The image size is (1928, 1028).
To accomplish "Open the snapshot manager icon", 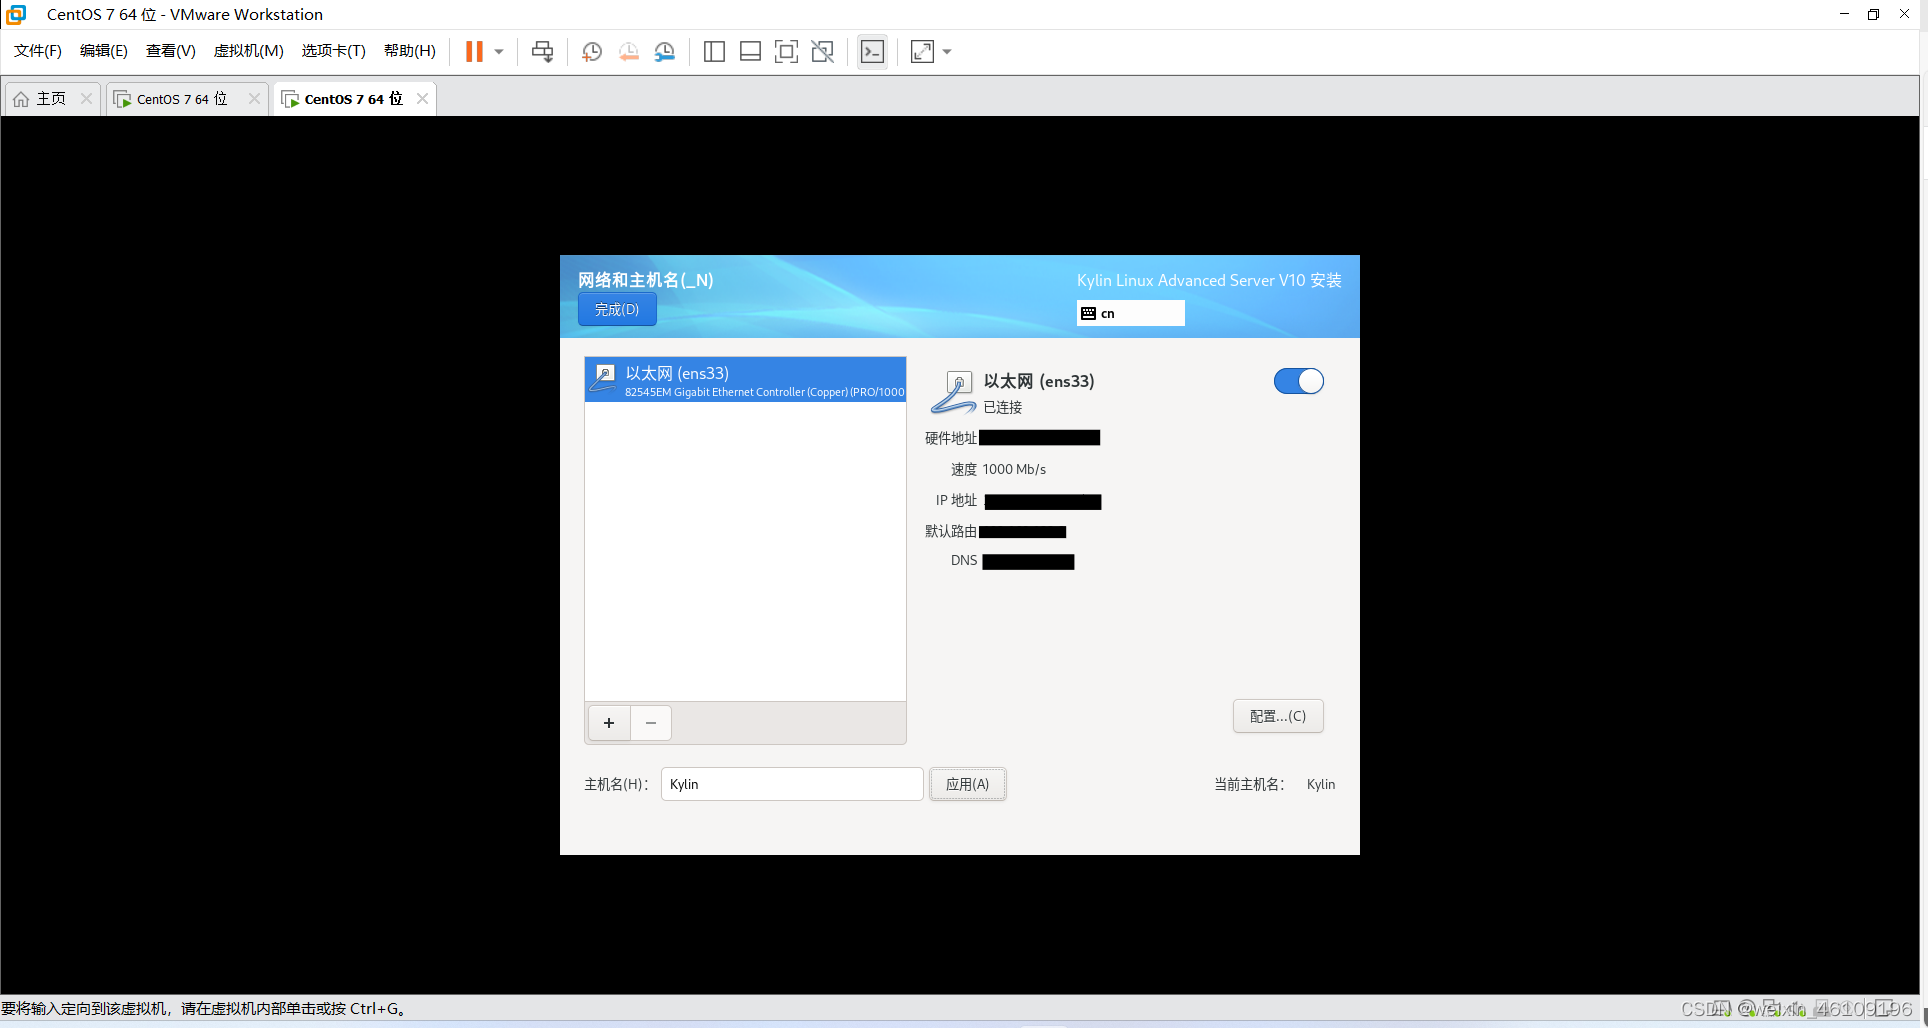I will [x=665, y=52].
